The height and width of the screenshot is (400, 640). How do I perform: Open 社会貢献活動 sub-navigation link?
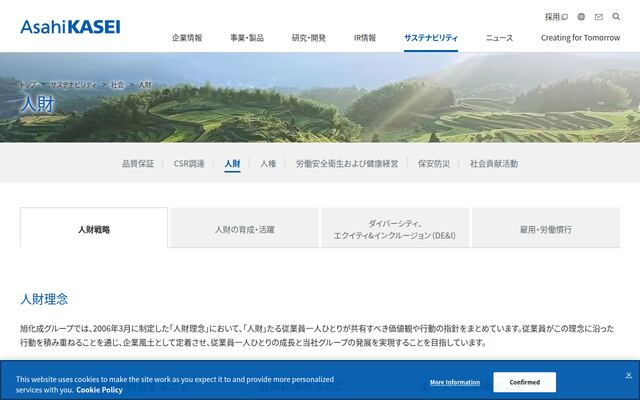point(494,164)
